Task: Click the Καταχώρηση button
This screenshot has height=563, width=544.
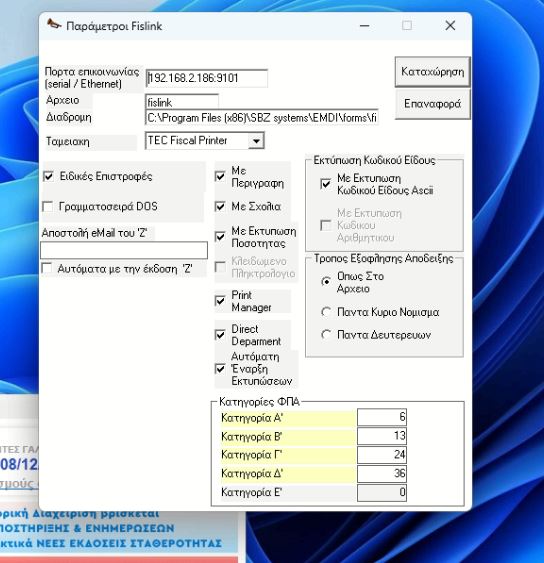Action: coord(432,72)
